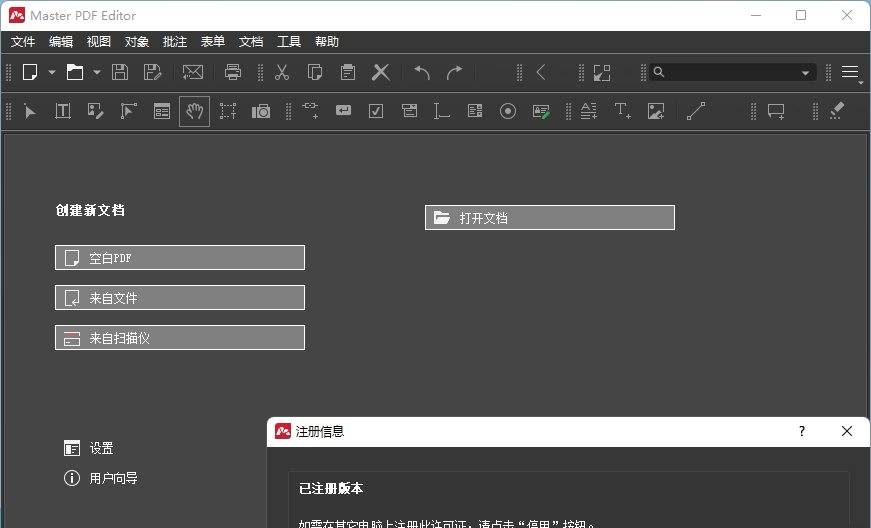The image size is (871, 528).
Task: Click the 打开文档 button
Action: click(550, 218)
